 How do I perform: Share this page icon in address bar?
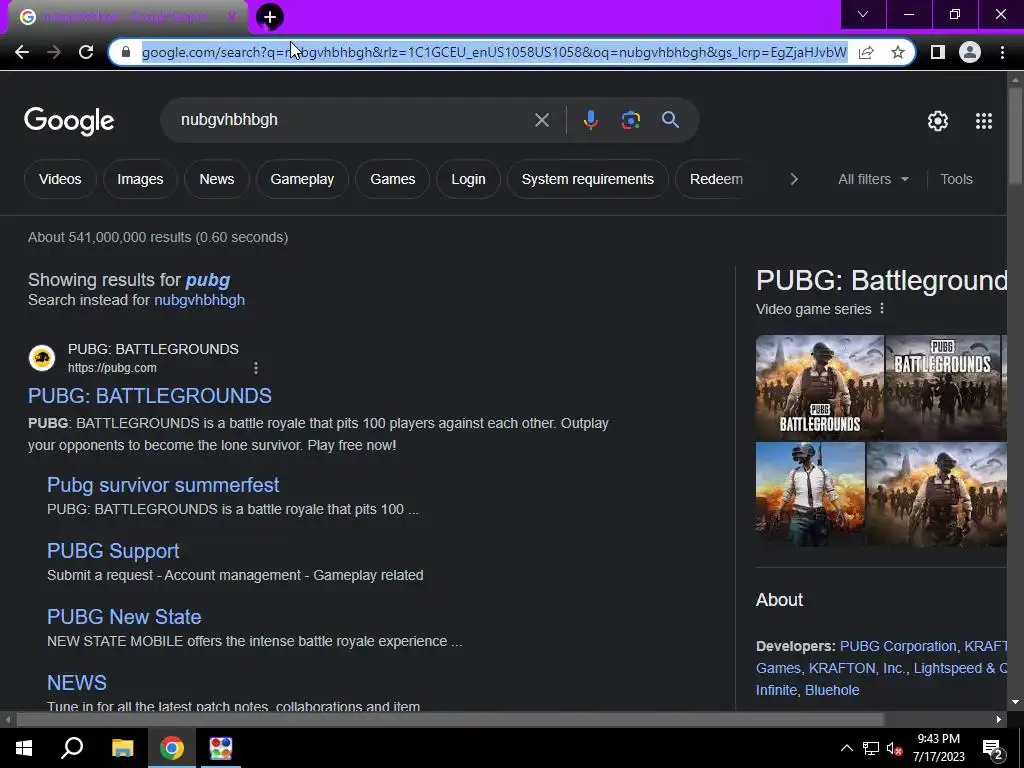(866, 52)
